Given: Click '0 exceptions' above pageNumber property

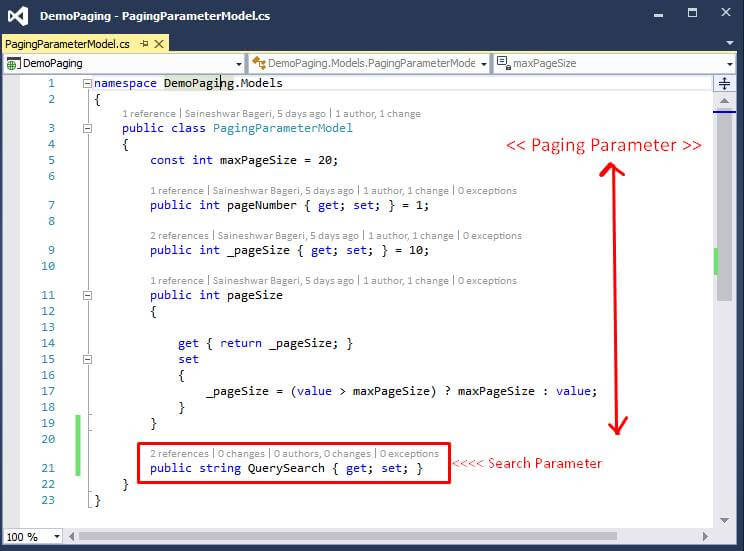Looking at the screenshot, I should (x=487, y=191).
